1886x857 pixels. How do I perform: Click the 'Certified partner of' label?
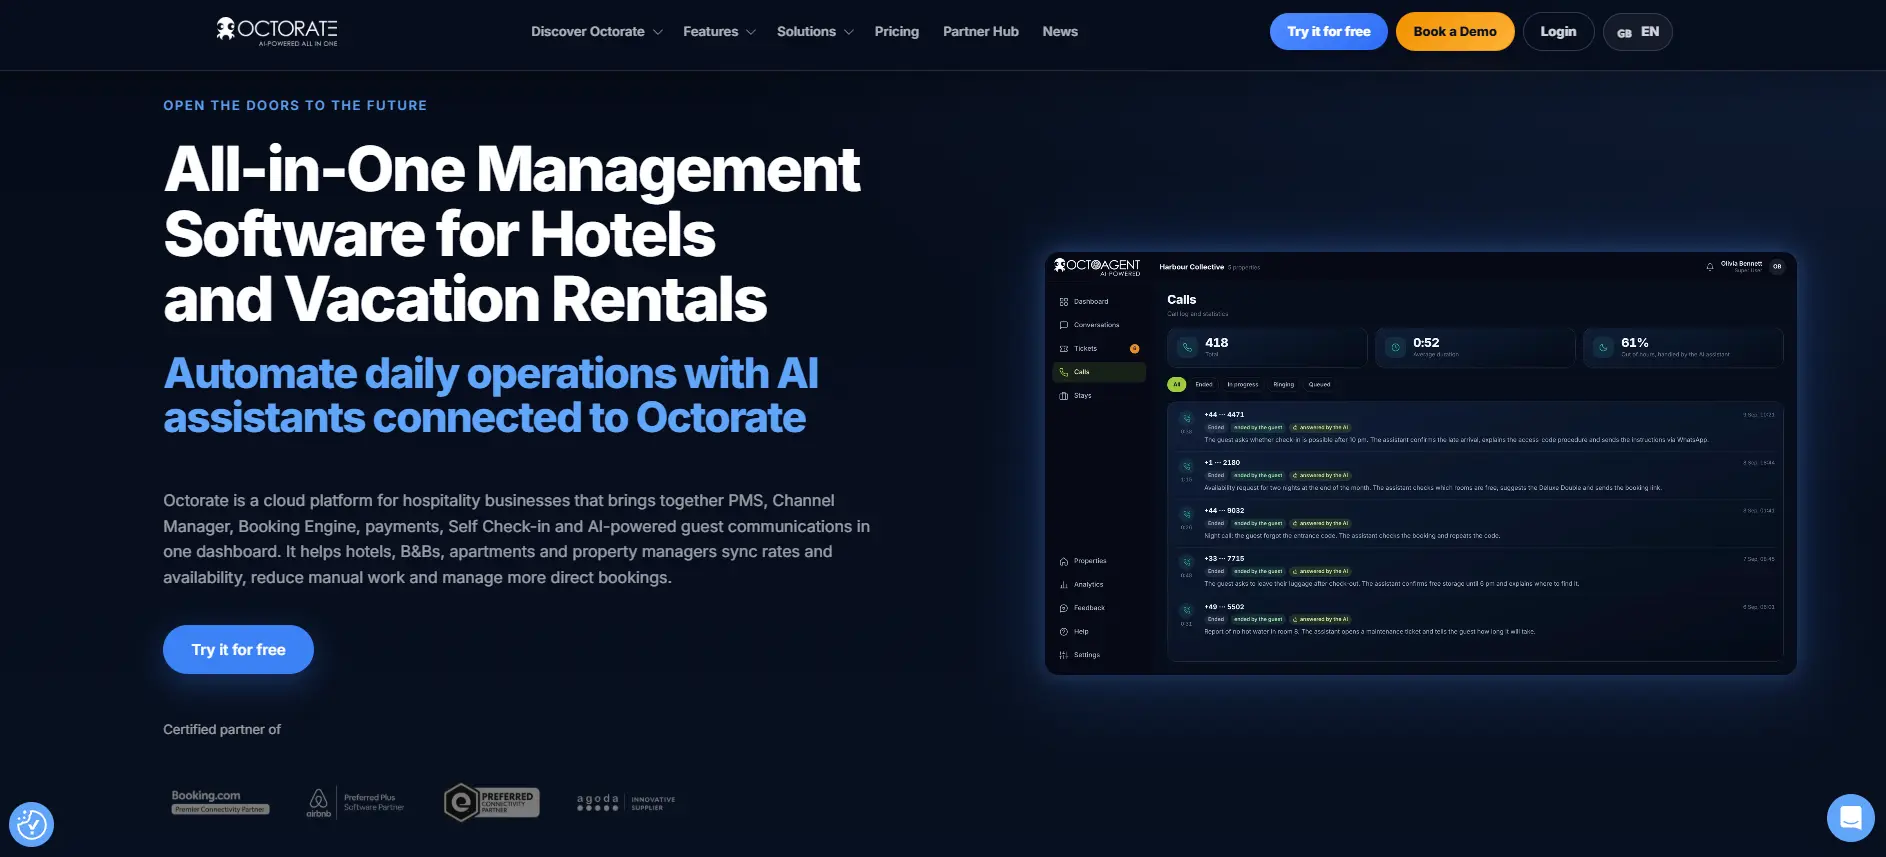(222, 730)
